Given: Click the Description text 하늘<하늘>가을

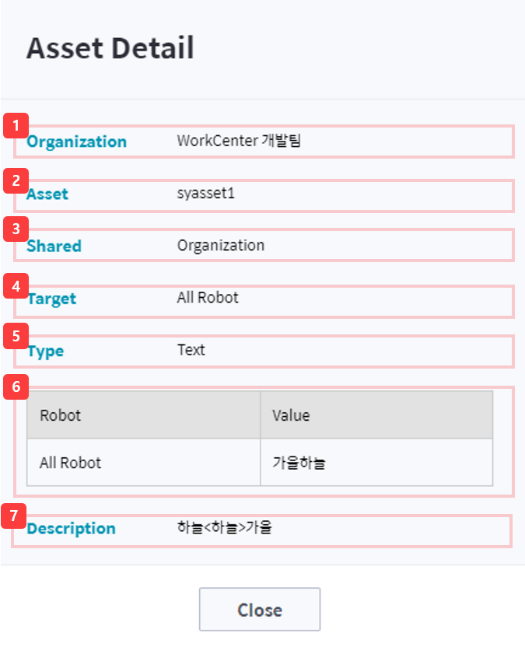Looking at the screenshot, I should pyautogui.click(x=225, y=527).
